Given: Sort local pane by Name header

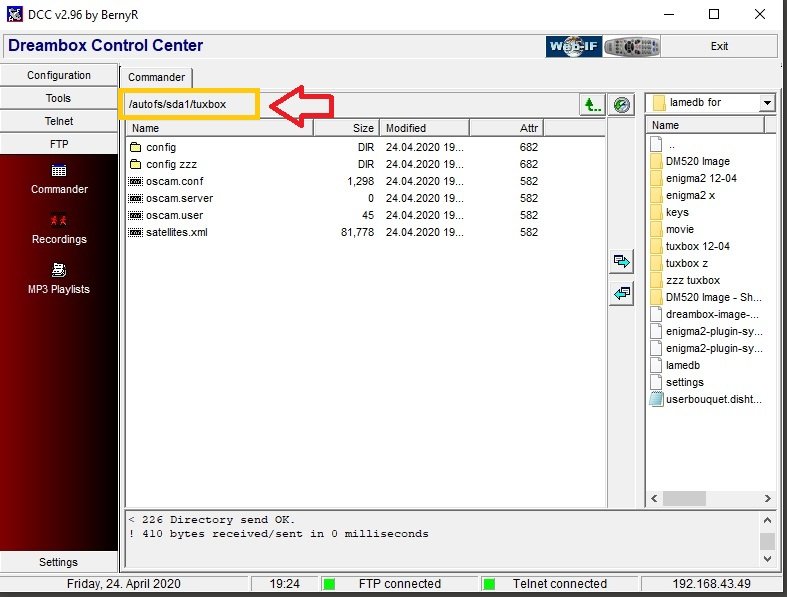Looking at the screenshot, I should tap(705, 125).
